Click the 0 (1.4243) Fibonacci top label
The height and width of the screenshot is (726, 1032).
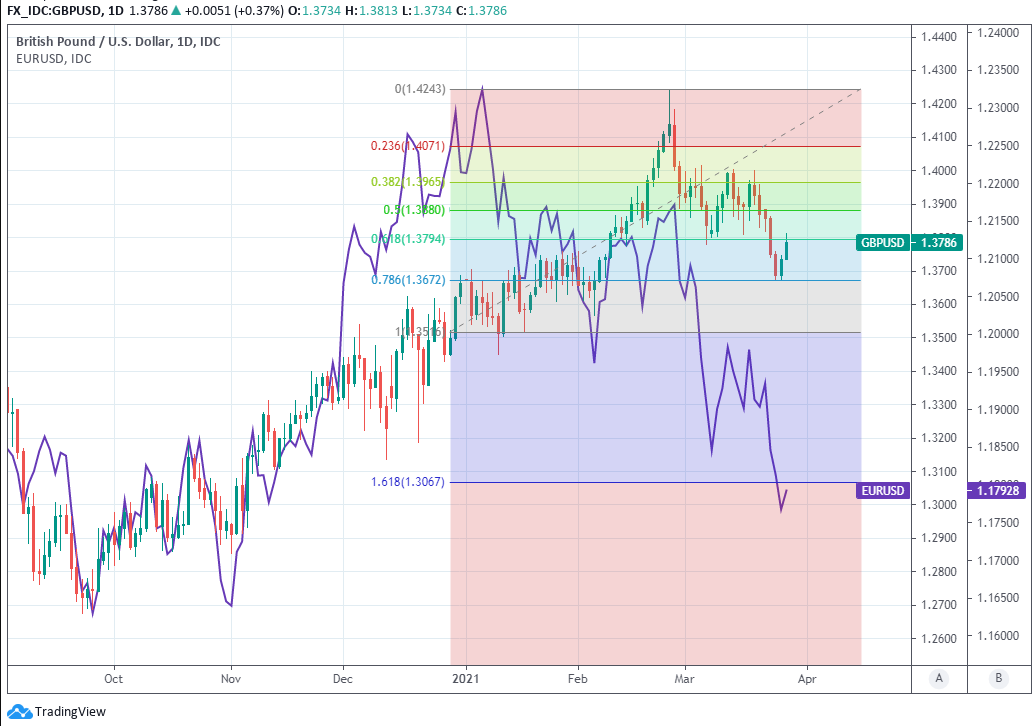(420, 89)
